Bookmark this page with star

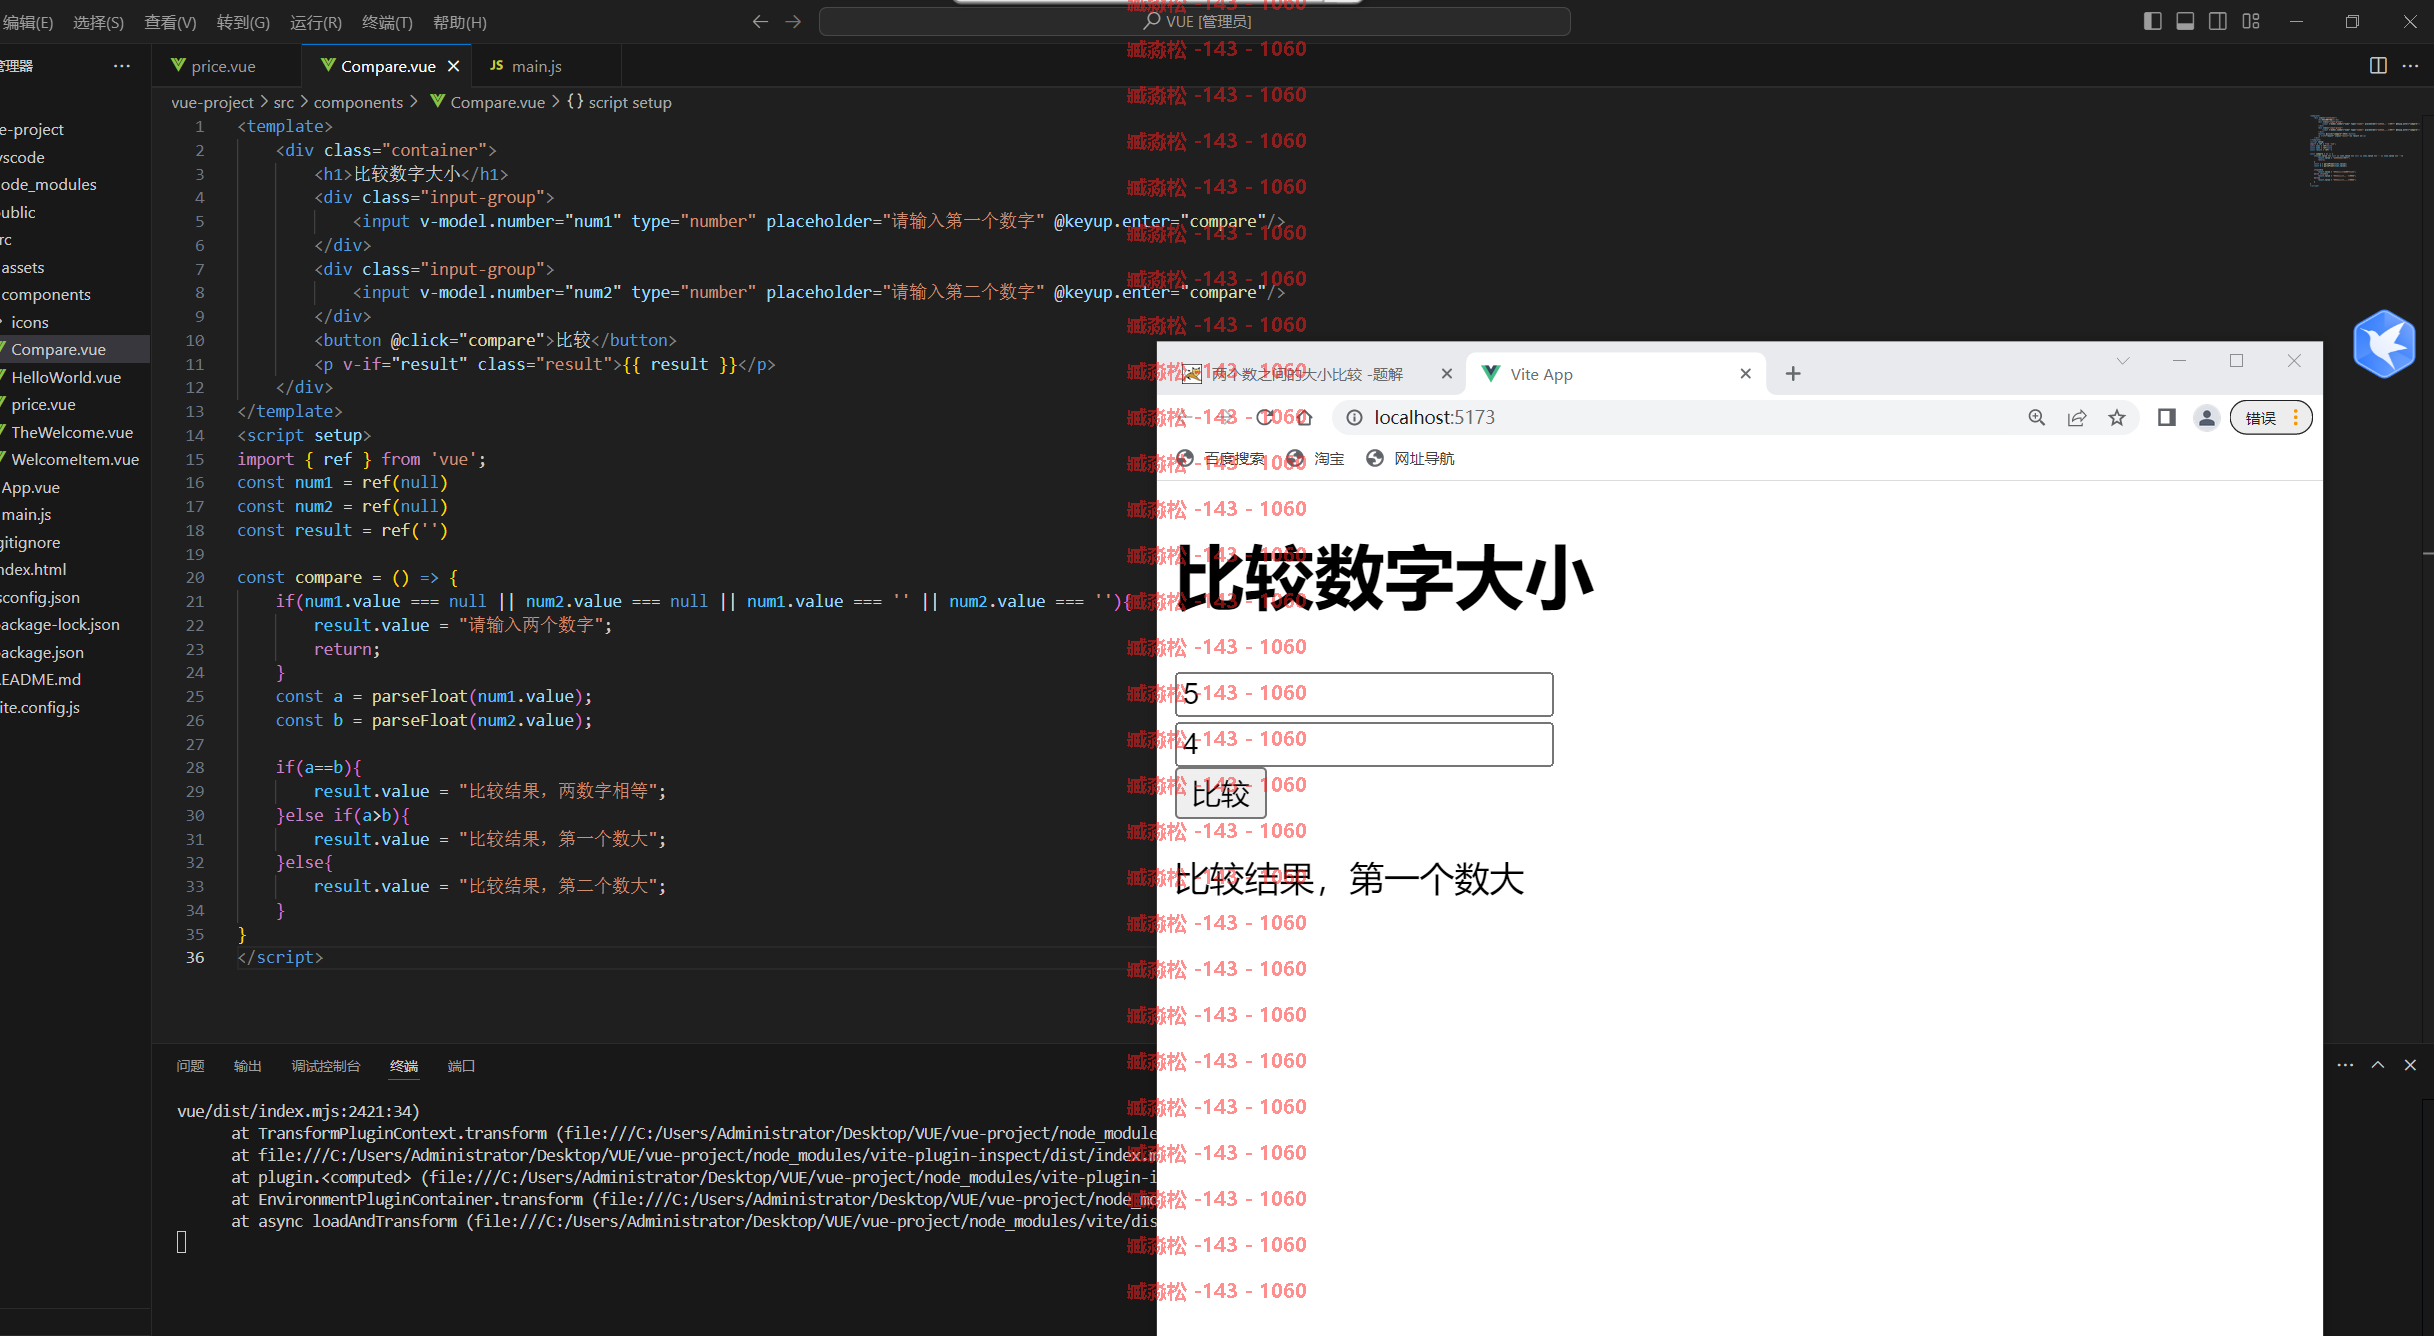[2117, 418]
